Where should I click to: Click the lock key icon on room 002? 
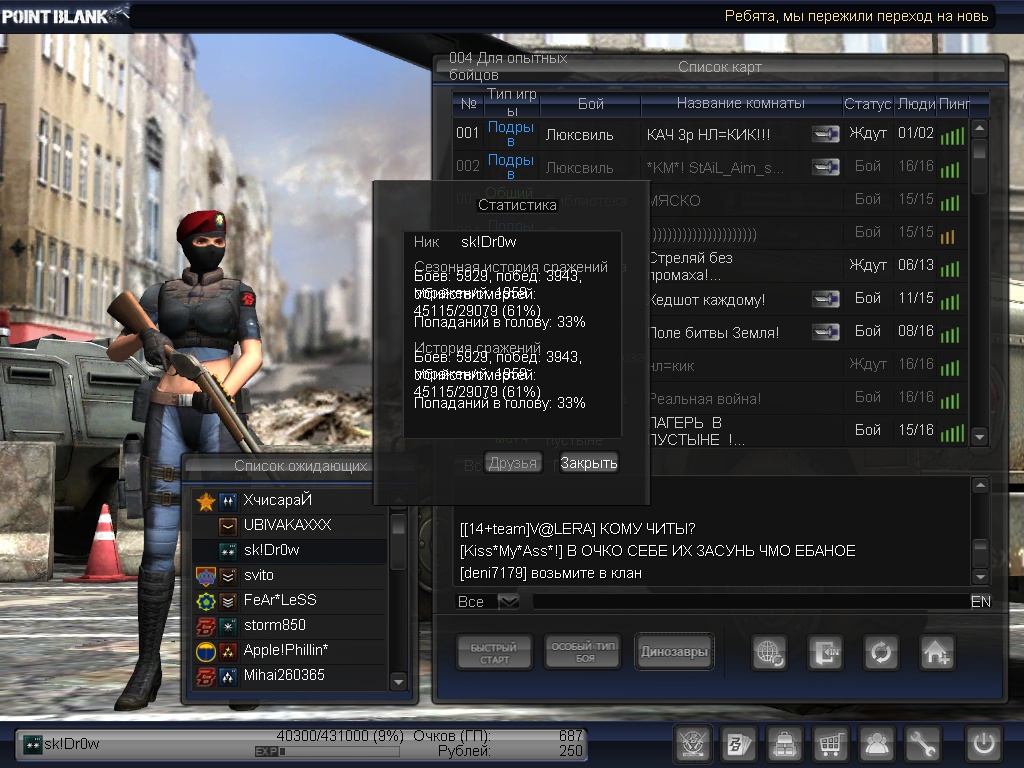[825, 167]
